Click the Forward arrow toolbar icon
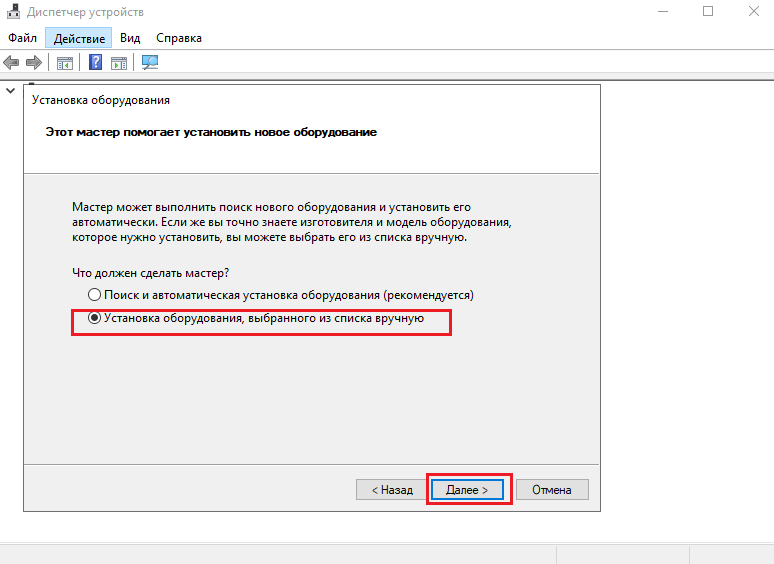Viewport: 774px width, 564px height. pos(34,63)
